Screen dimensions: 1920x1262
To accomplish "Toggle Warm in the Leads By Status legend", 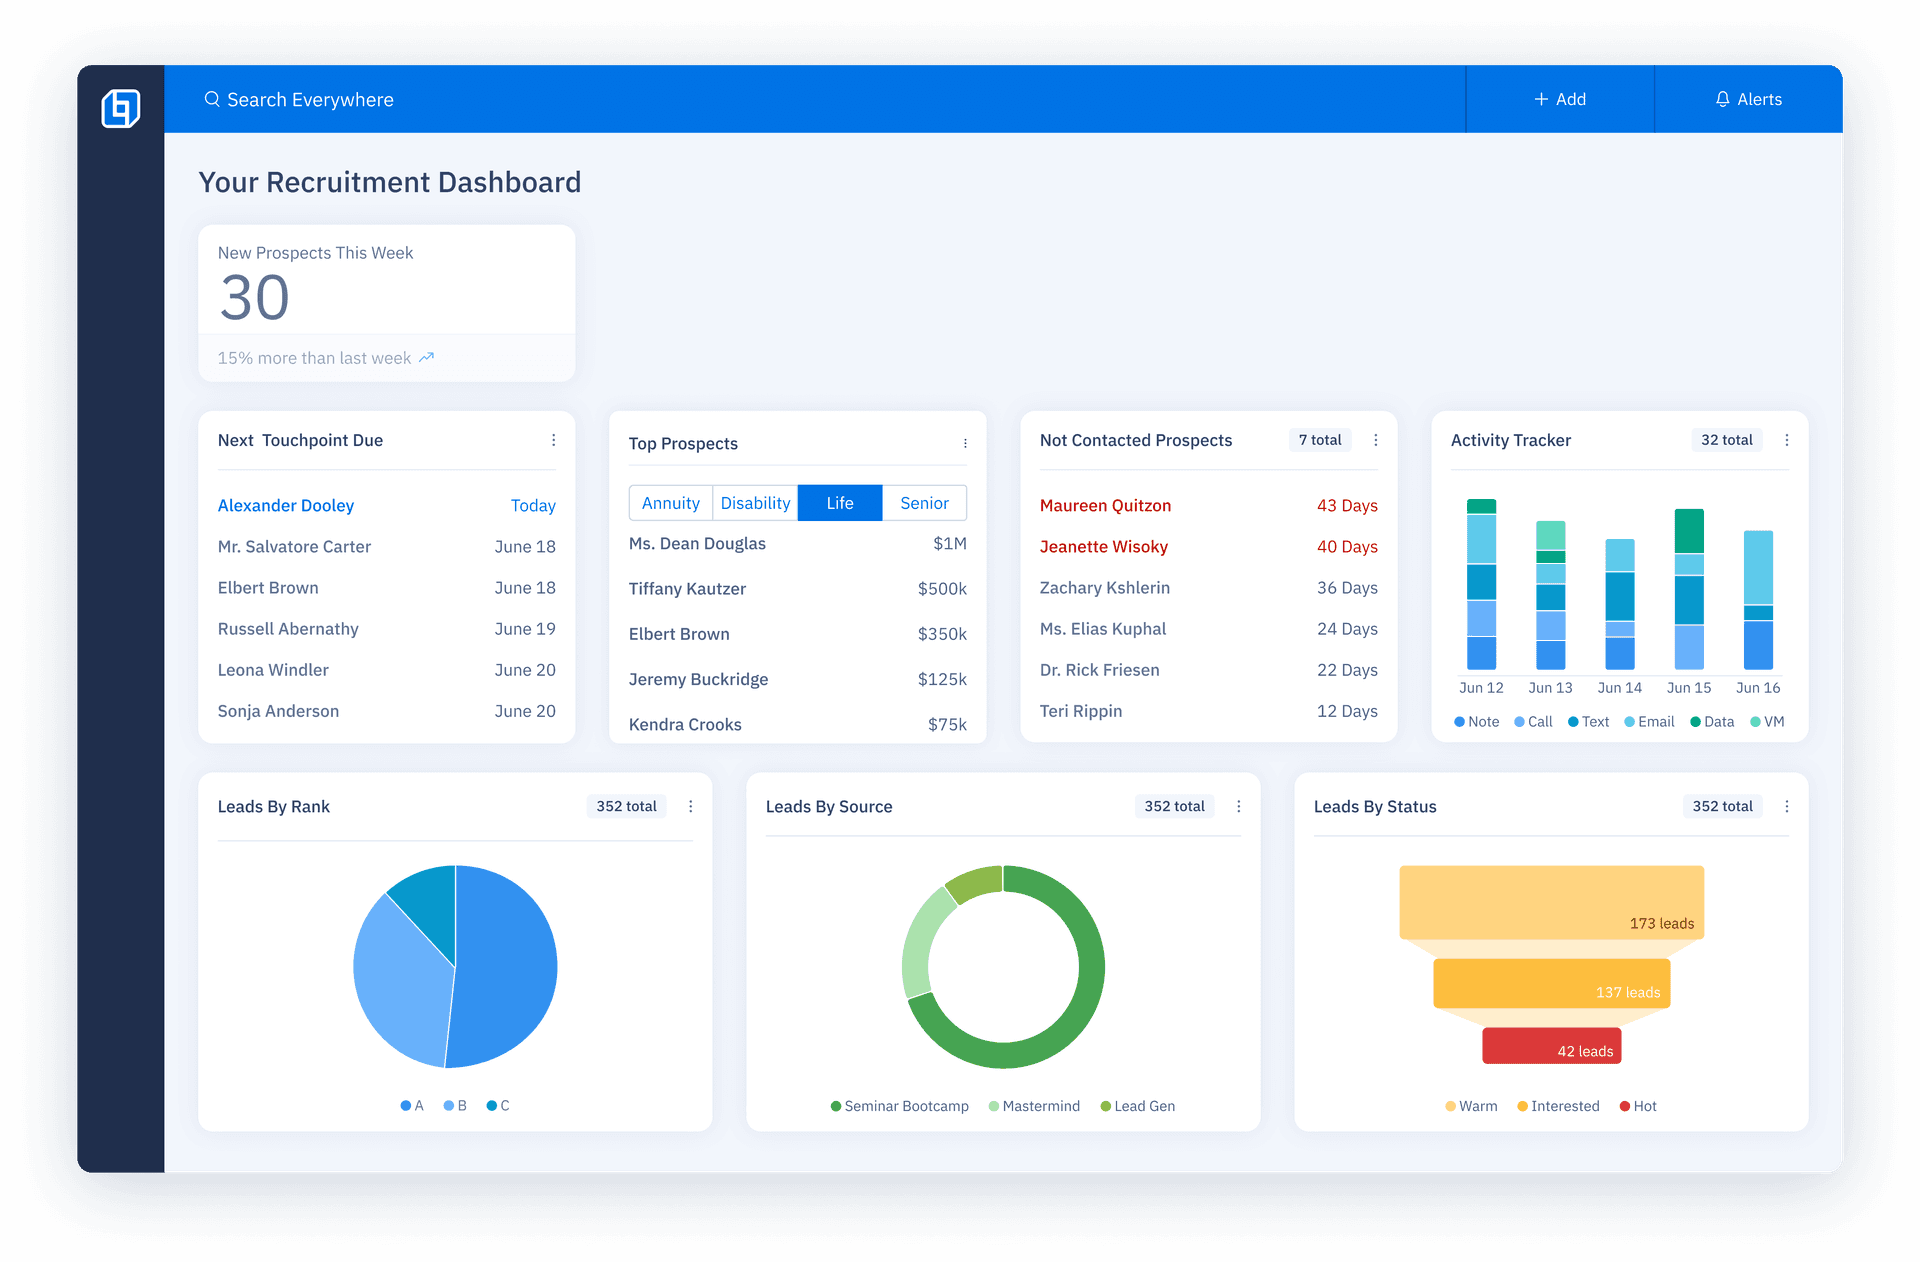I will pos(1470,1106).
